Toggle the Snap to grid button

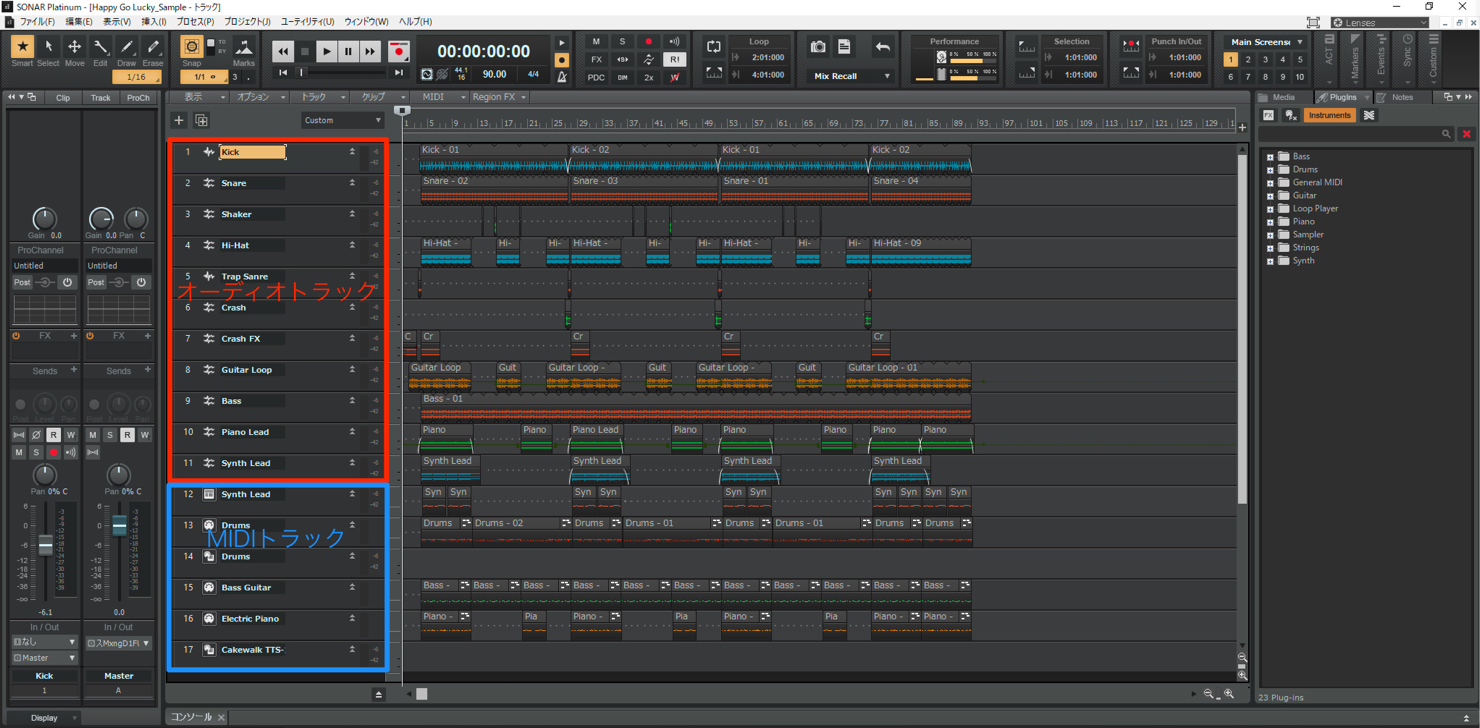tap(191, 47)
